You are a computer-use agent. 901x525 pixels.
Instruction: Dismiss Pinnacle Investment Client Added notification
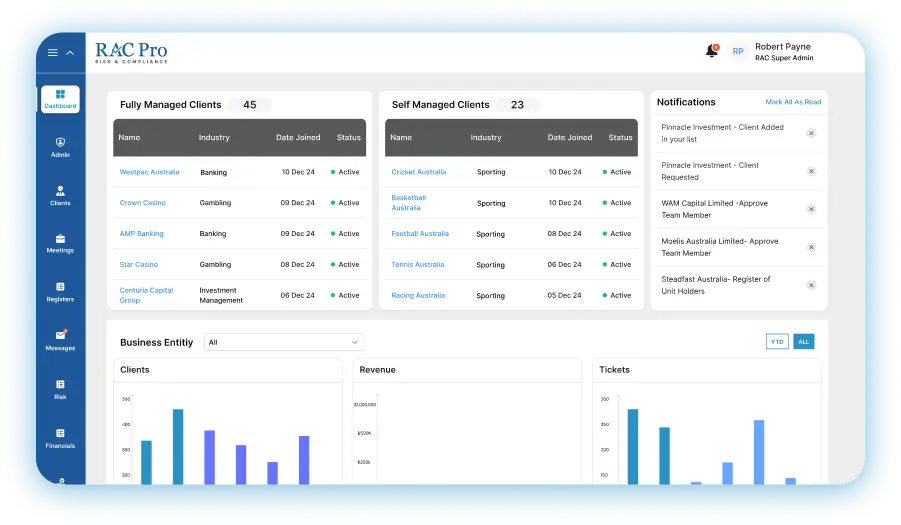click(811, 133)
